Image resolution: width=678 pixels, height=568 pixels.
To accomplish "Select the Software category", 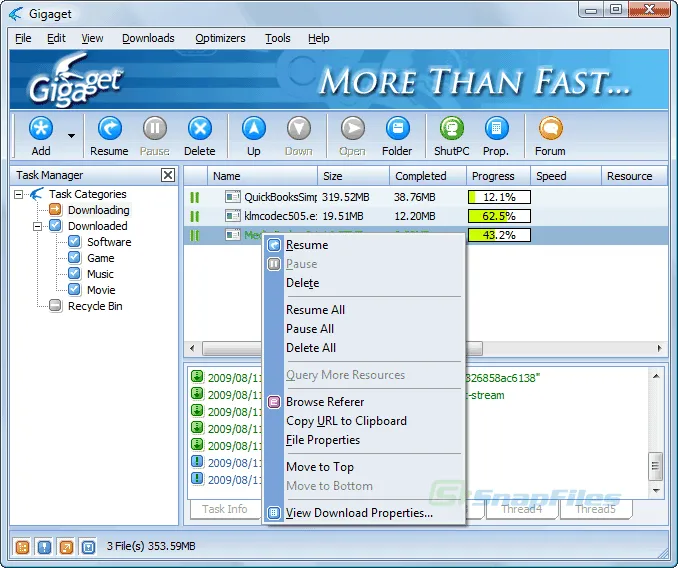I will 109,242.
